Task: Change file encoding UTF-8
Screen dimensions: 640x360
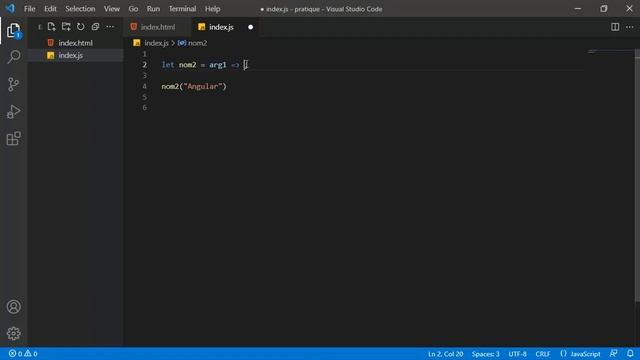Action: point(517,354)
